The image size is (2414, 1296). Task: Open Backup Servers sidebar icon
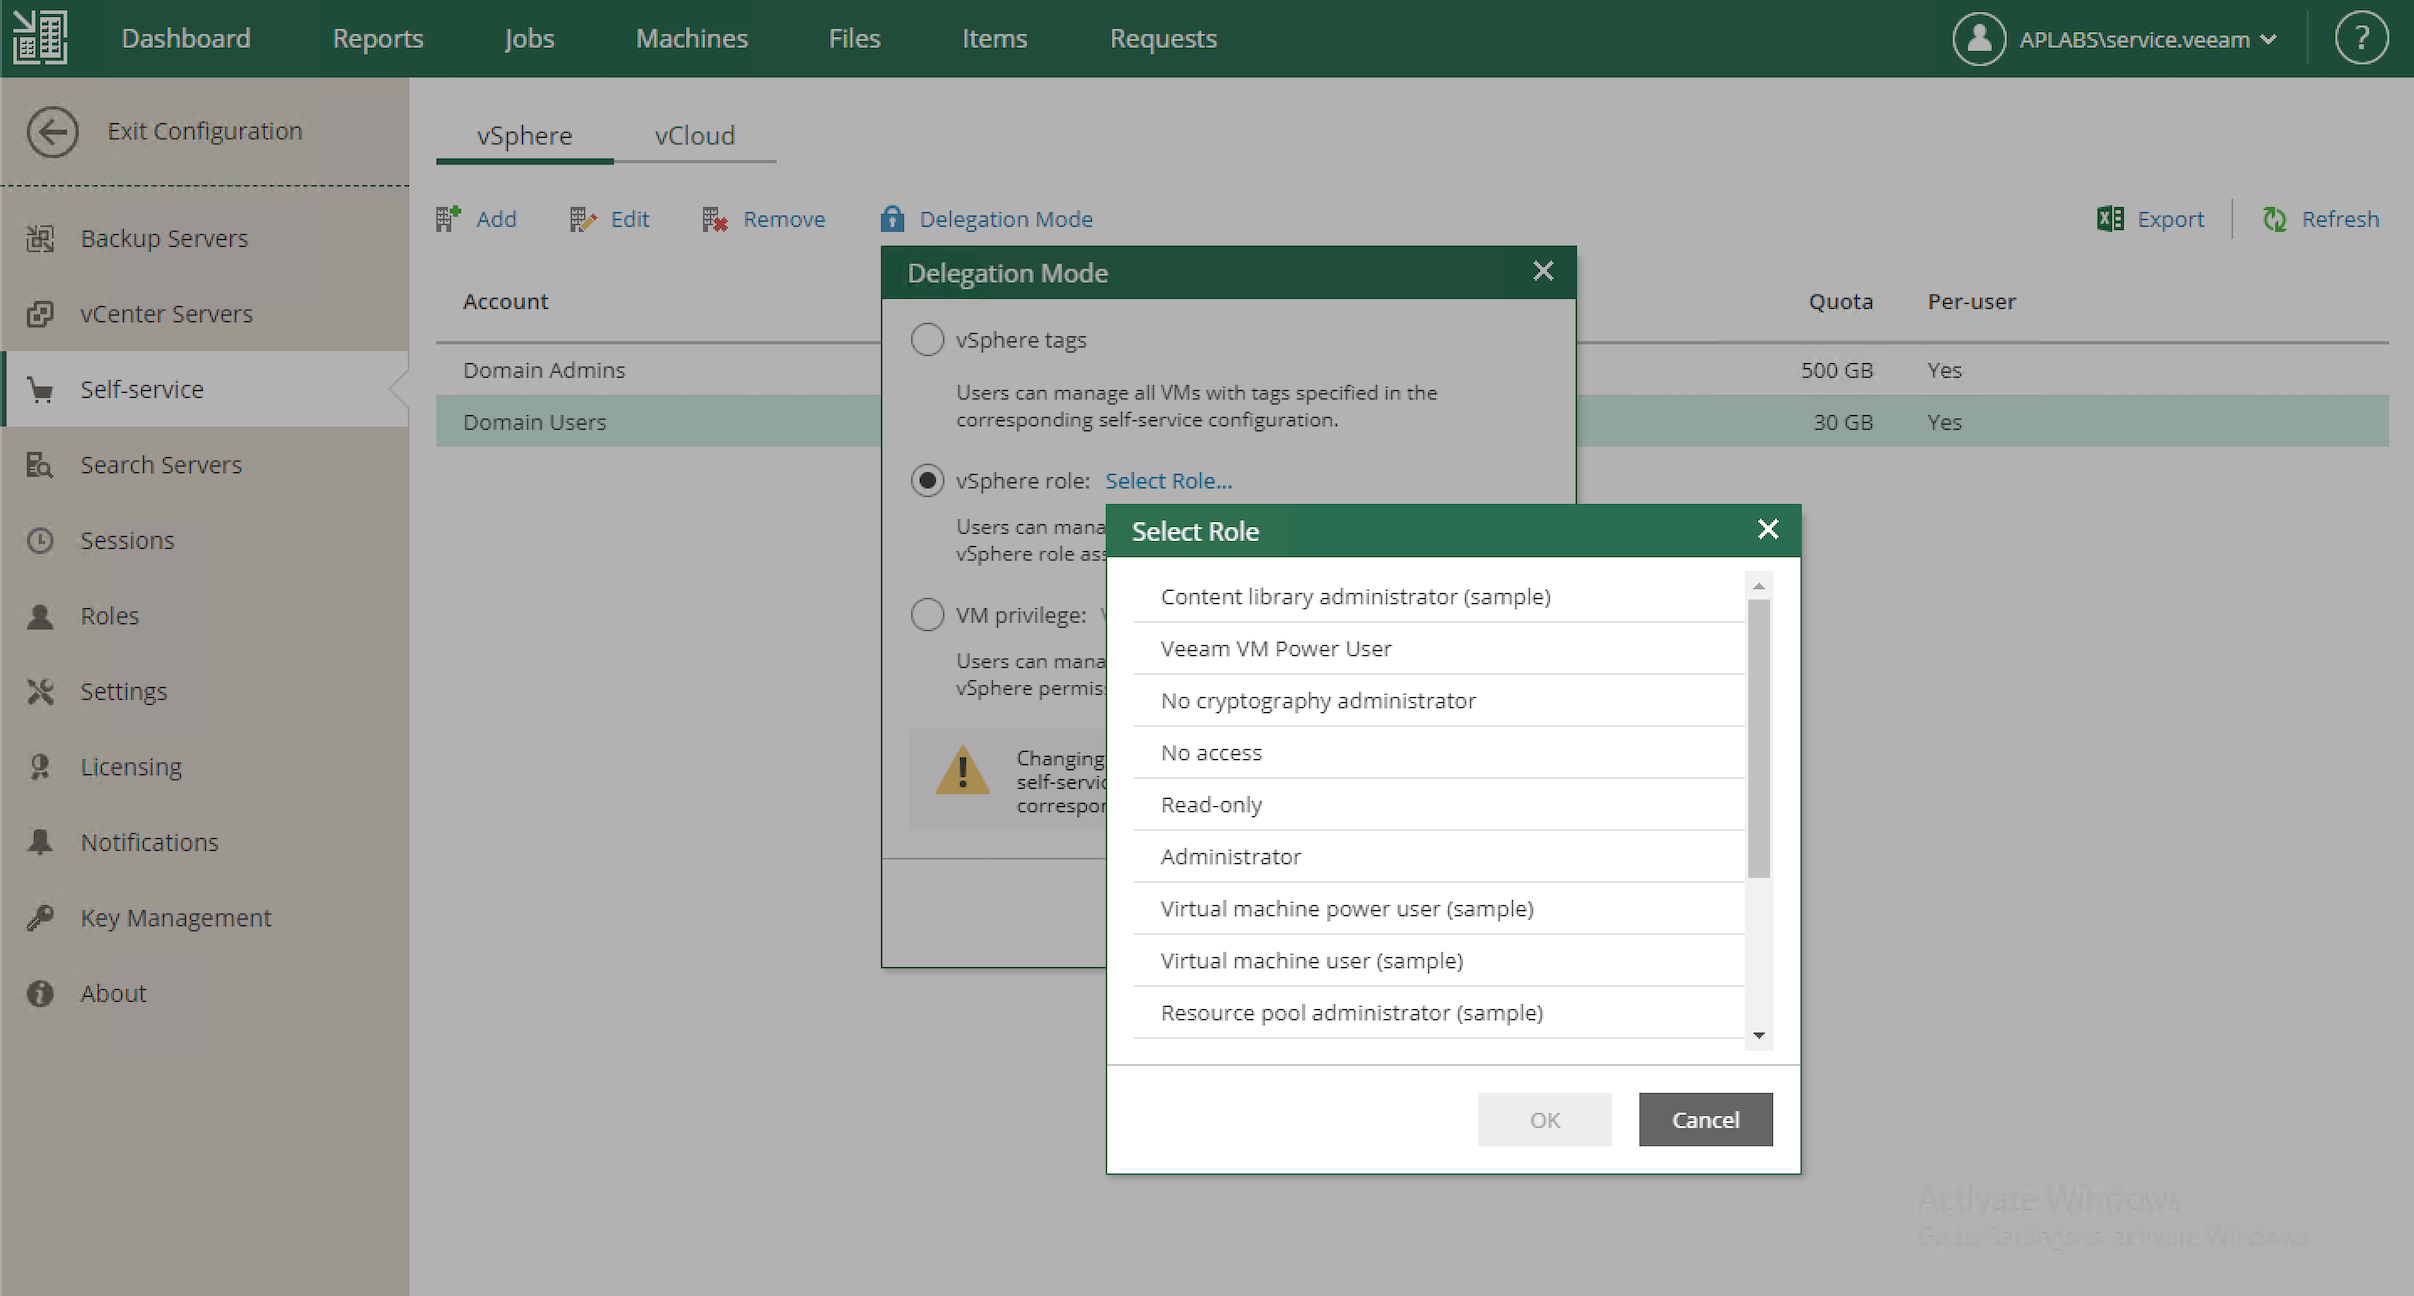[40, 238]
